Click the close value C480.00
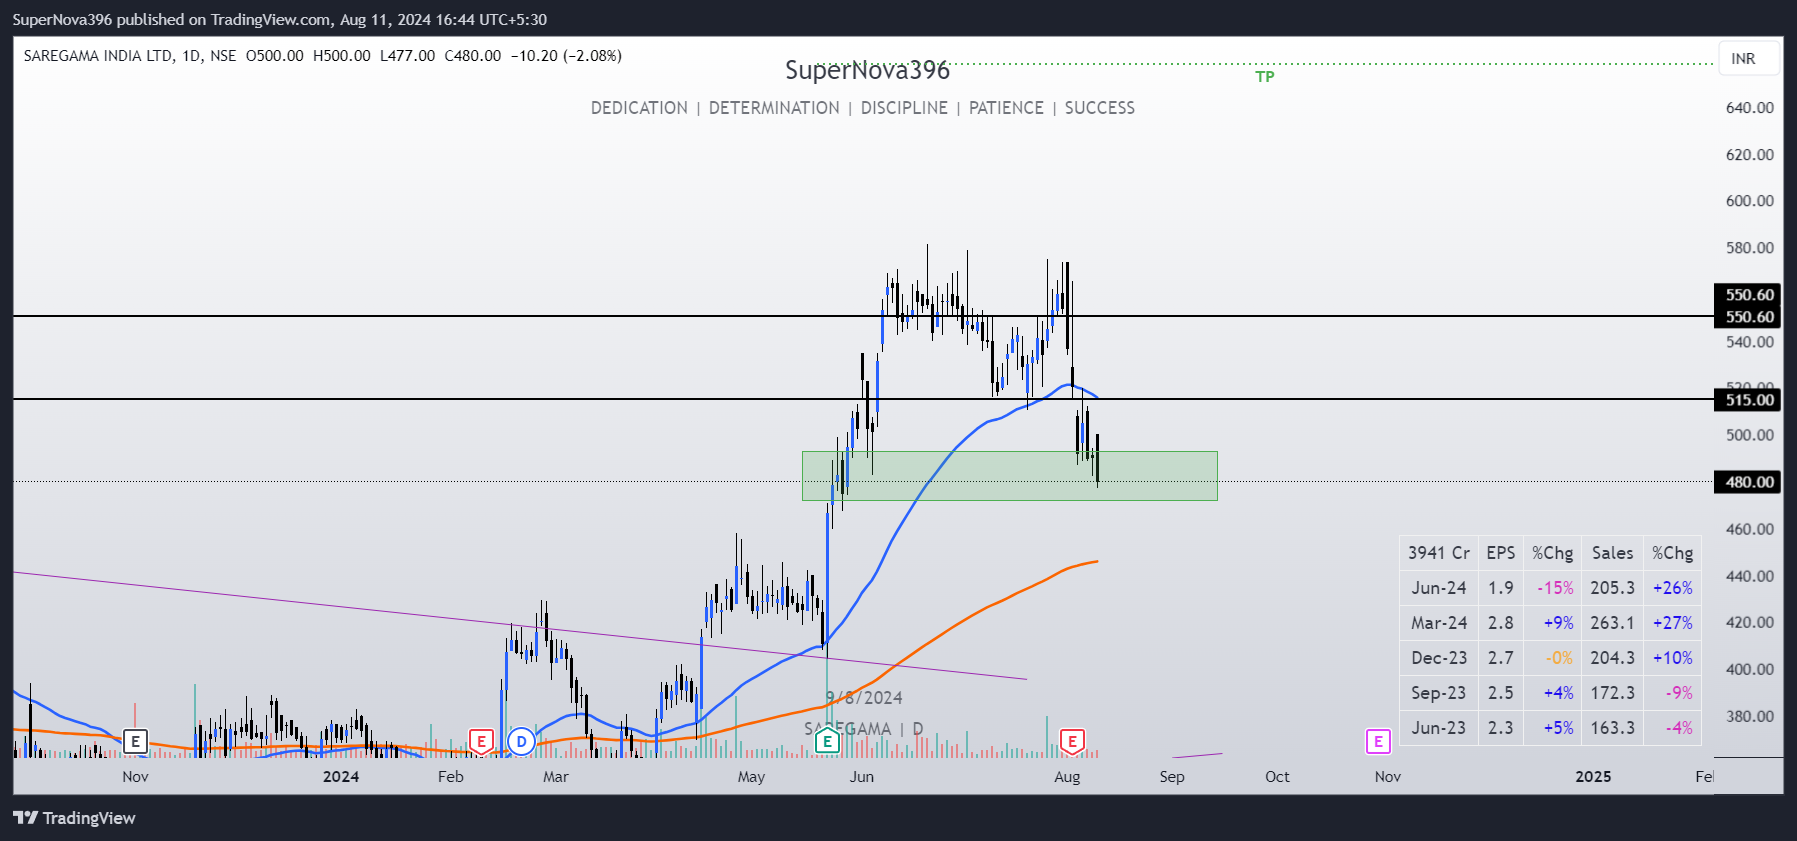Viewport: 1797px width, 841px height. coord(473,56)
